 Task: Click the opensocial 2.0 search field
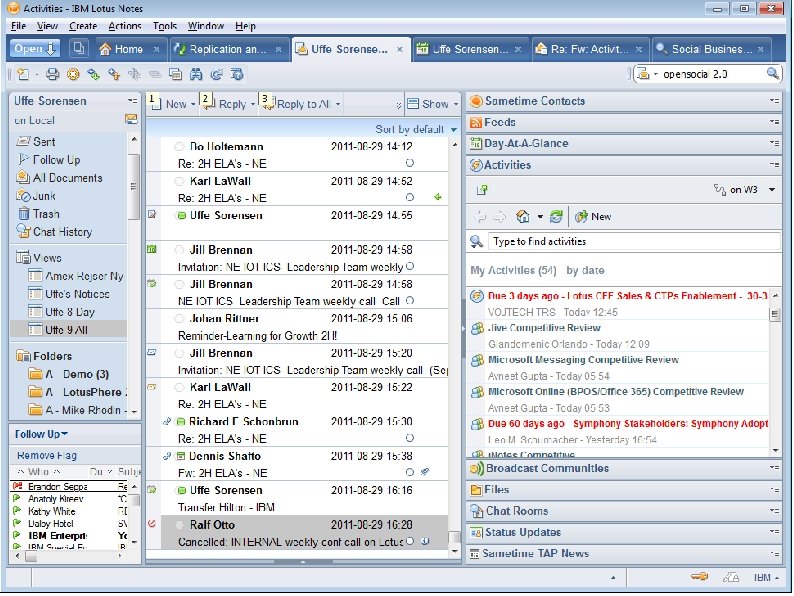tap(711, 74)
